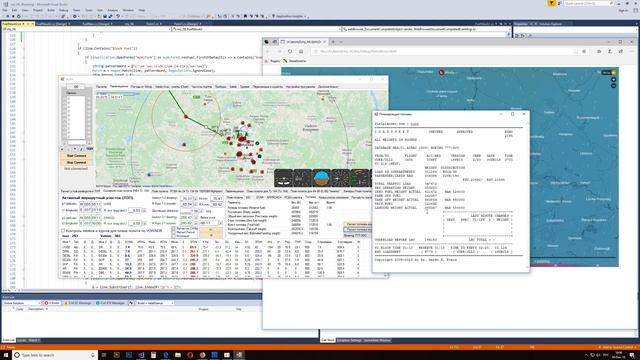This screenshot has width=640, height=360.
Task: Open the Build menu in Visual Studio
Action: pos(51,10)
